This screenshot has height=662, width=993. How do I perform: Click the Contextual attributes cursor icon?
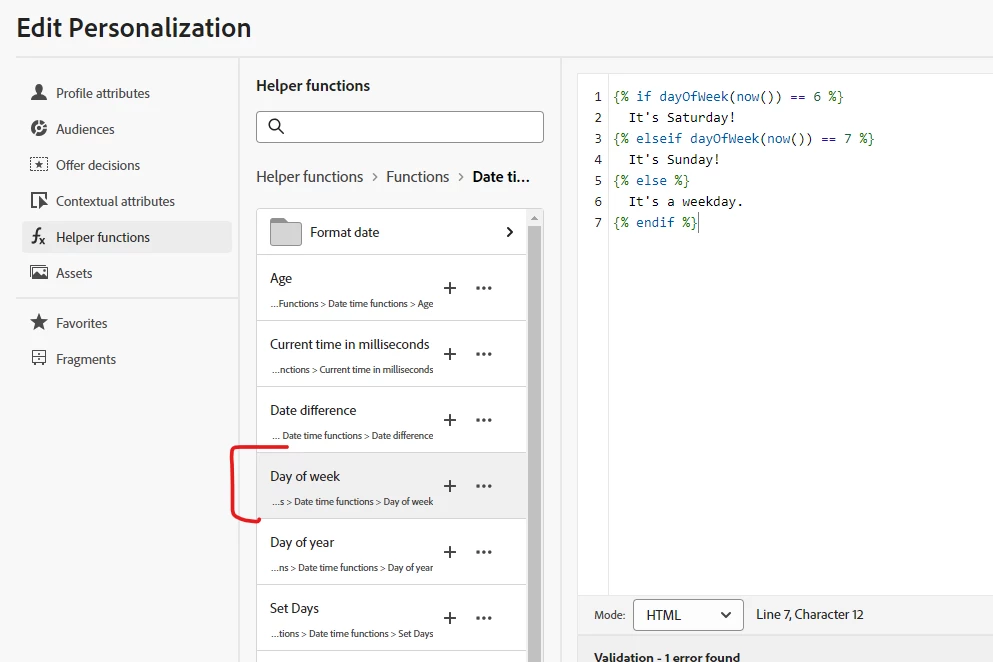pyautogui.click(x=39, y=201)
